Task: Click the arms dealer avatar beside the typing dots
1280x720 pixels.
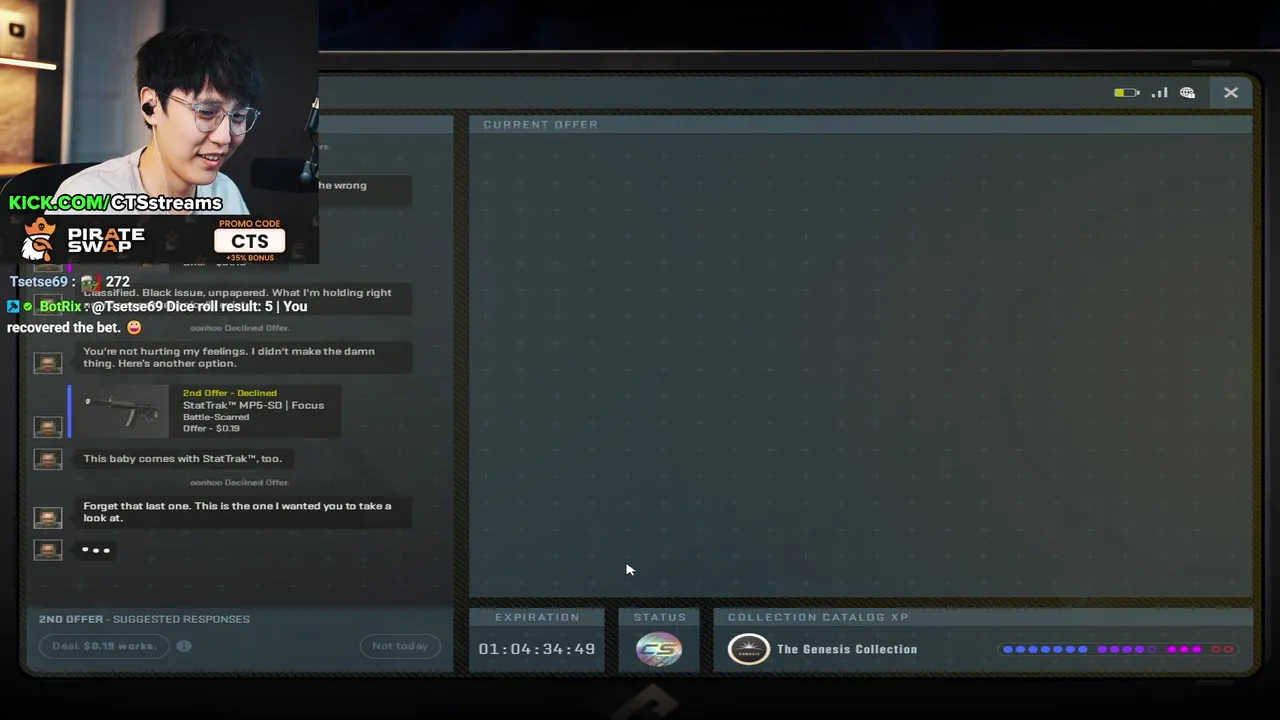Action: point(48,549)
